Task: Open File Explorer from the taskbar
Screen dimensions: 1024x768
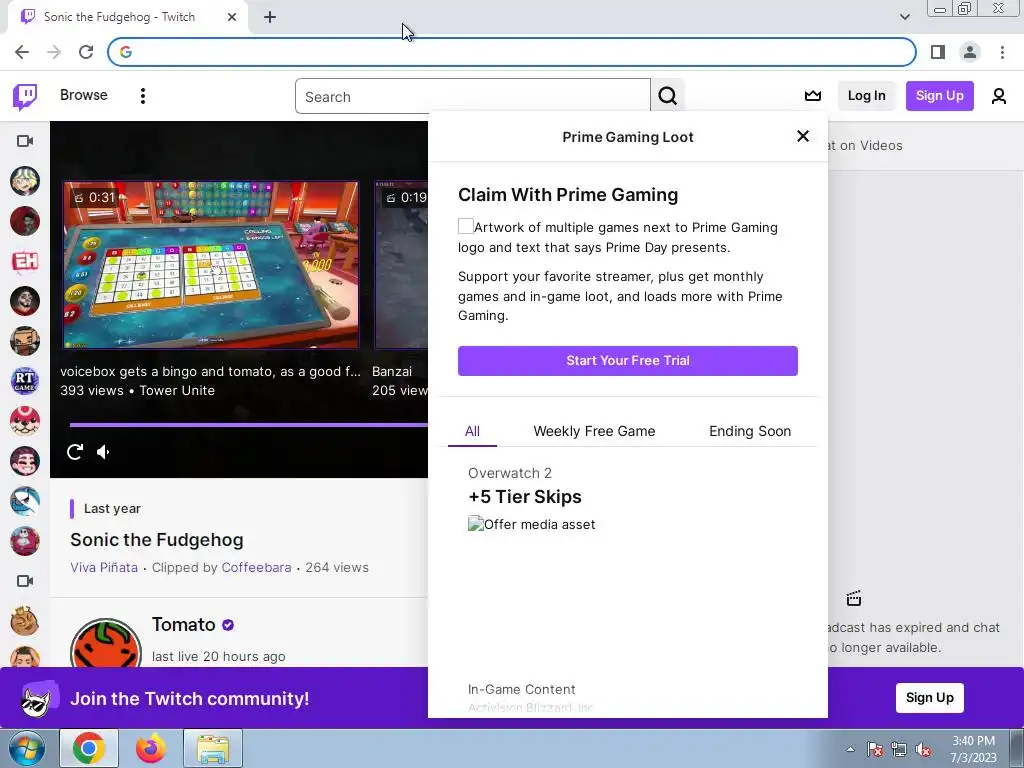Action: pyautogui.click(x=213, y=748)
